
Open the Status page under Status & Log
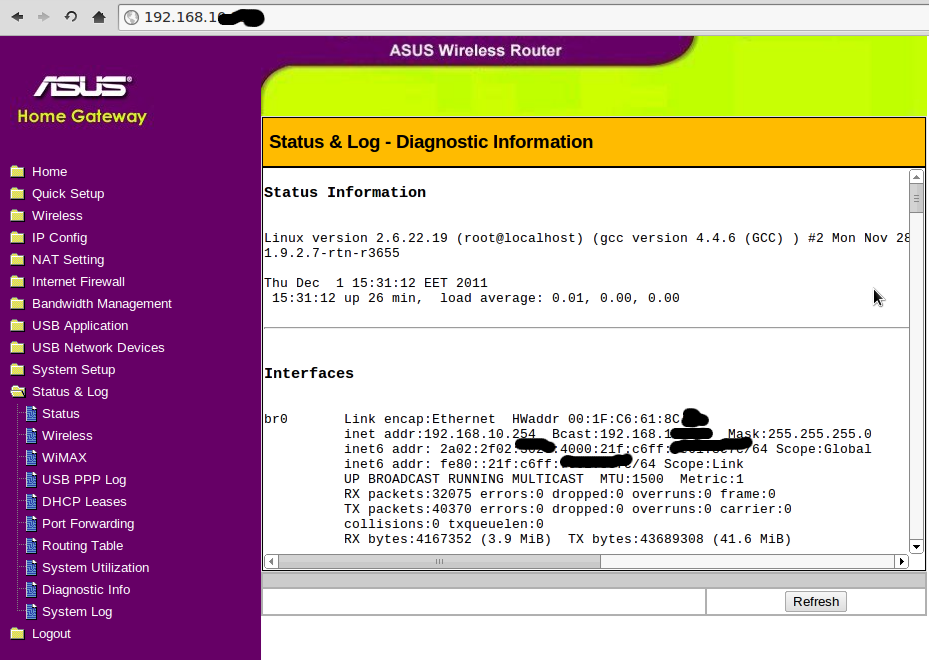[60, 414]
